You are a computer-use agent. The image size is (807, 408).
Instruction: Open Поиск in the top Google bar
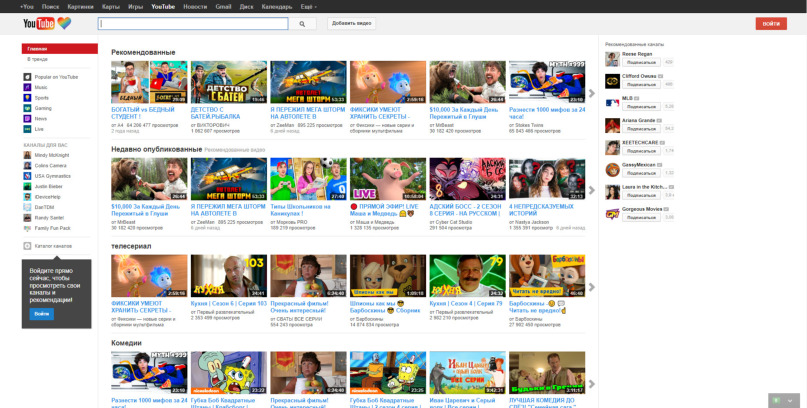[50, 7]
